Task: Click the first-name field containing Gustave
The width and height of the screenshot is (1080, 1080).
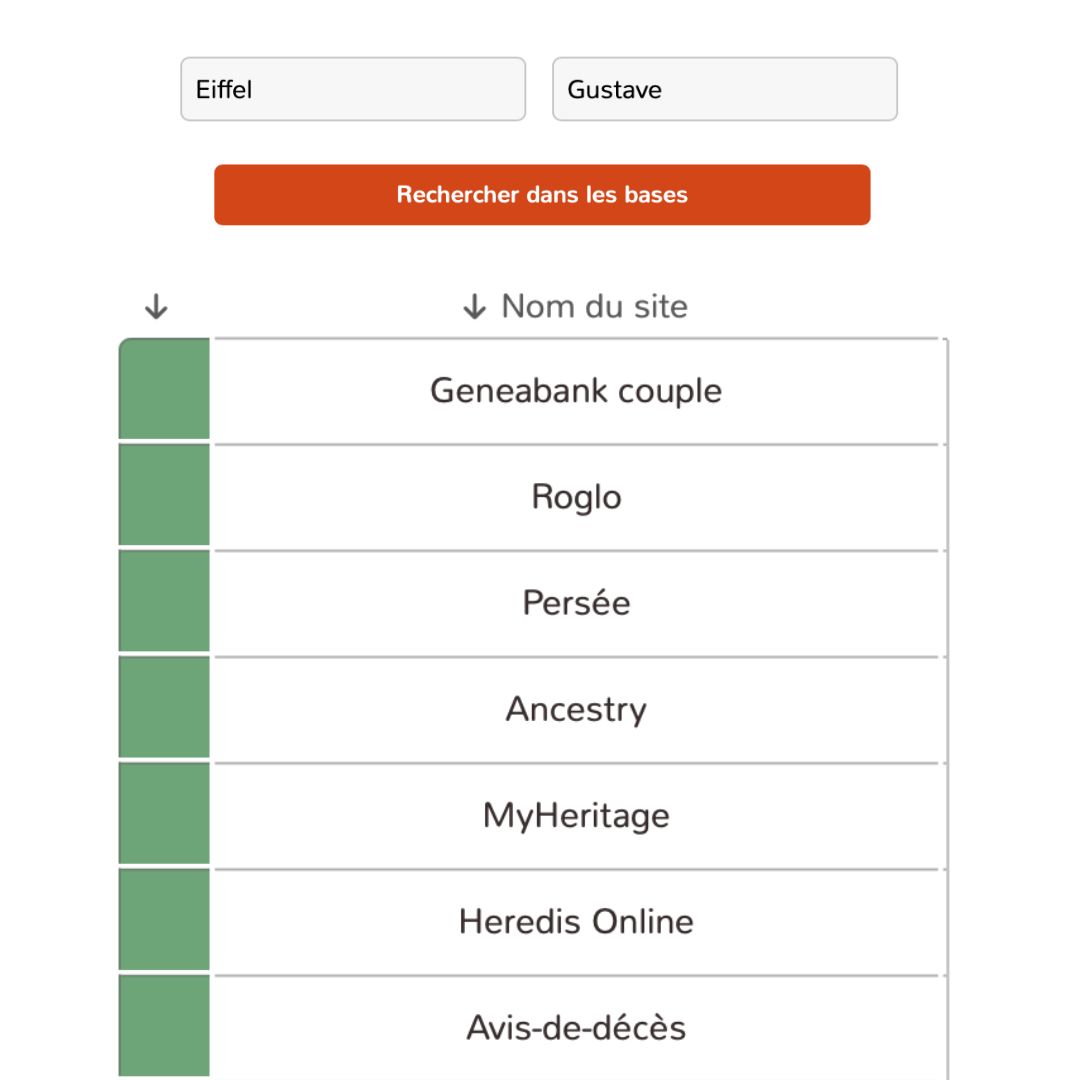Action: (725, 90)
